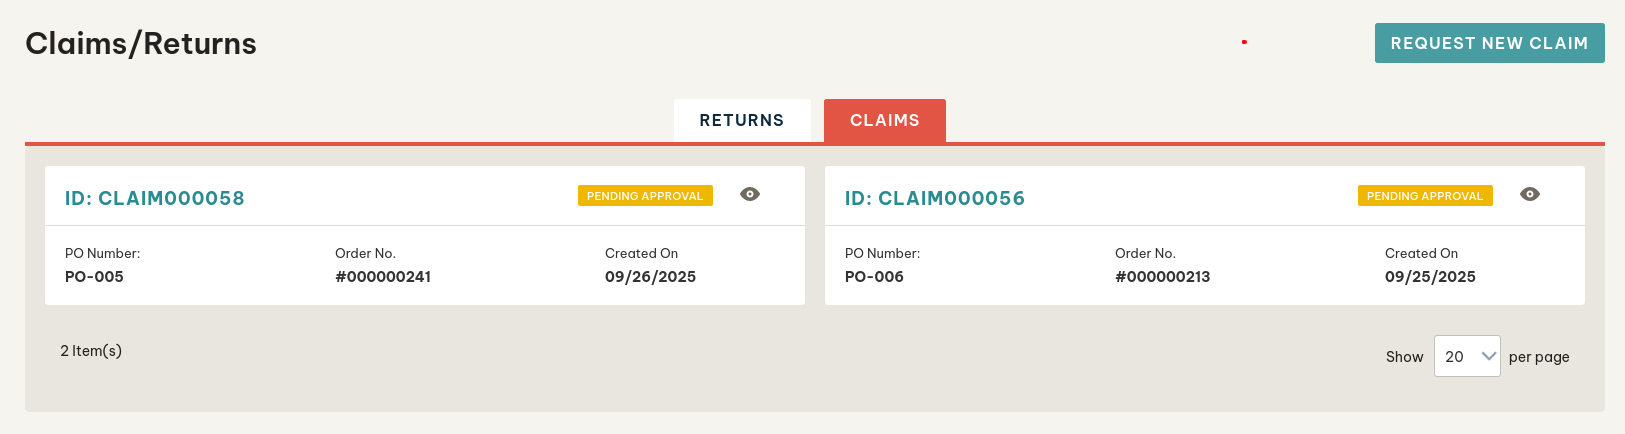Open the claim ID CLAIM000056 heading

click(935, 198)
